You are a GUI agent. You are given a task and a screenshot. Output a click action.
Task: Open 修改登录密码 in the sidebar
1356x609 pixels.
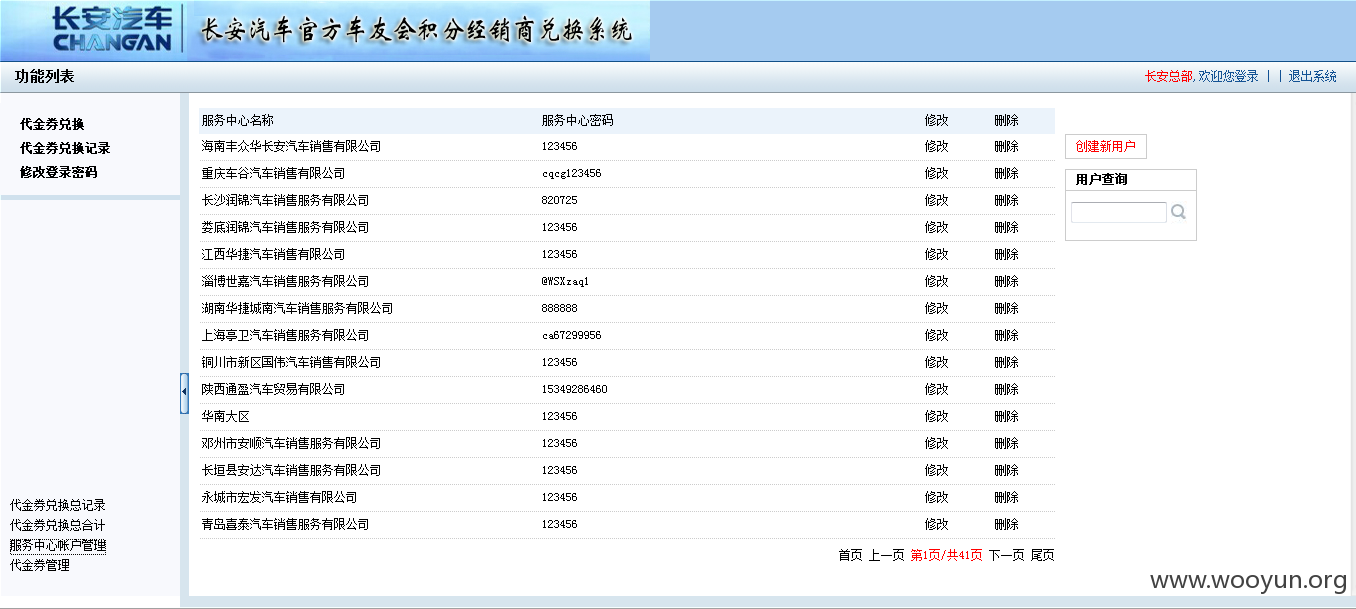59,172
